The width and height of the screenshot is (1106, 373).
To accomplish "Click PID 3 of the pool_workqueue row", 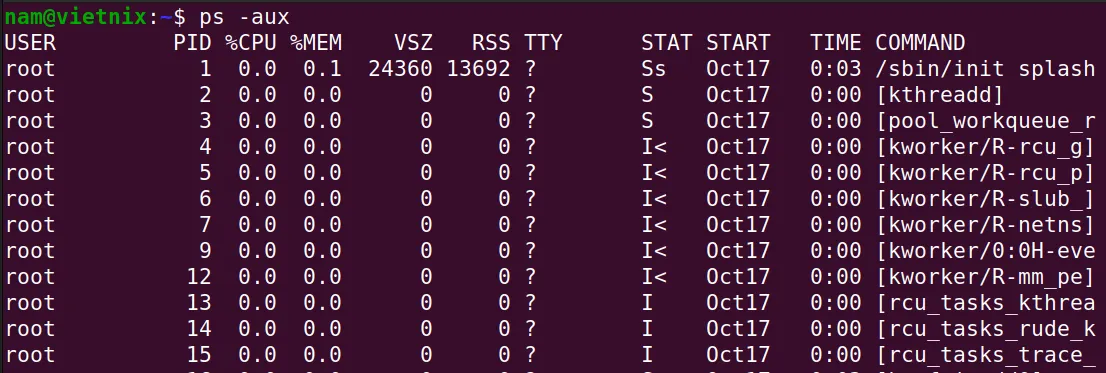I will (x=205, y=121).
